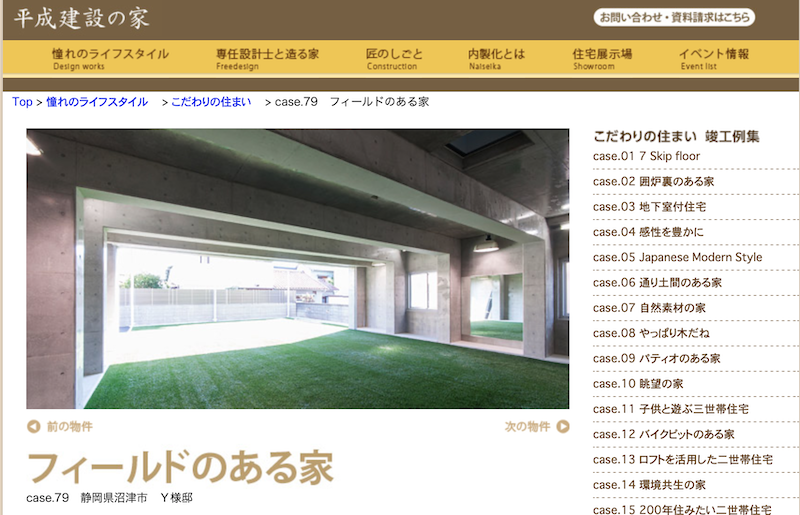Open 匠のしごと Construction menu
Viewport: 800px width, 515px height.
point(394,59)
